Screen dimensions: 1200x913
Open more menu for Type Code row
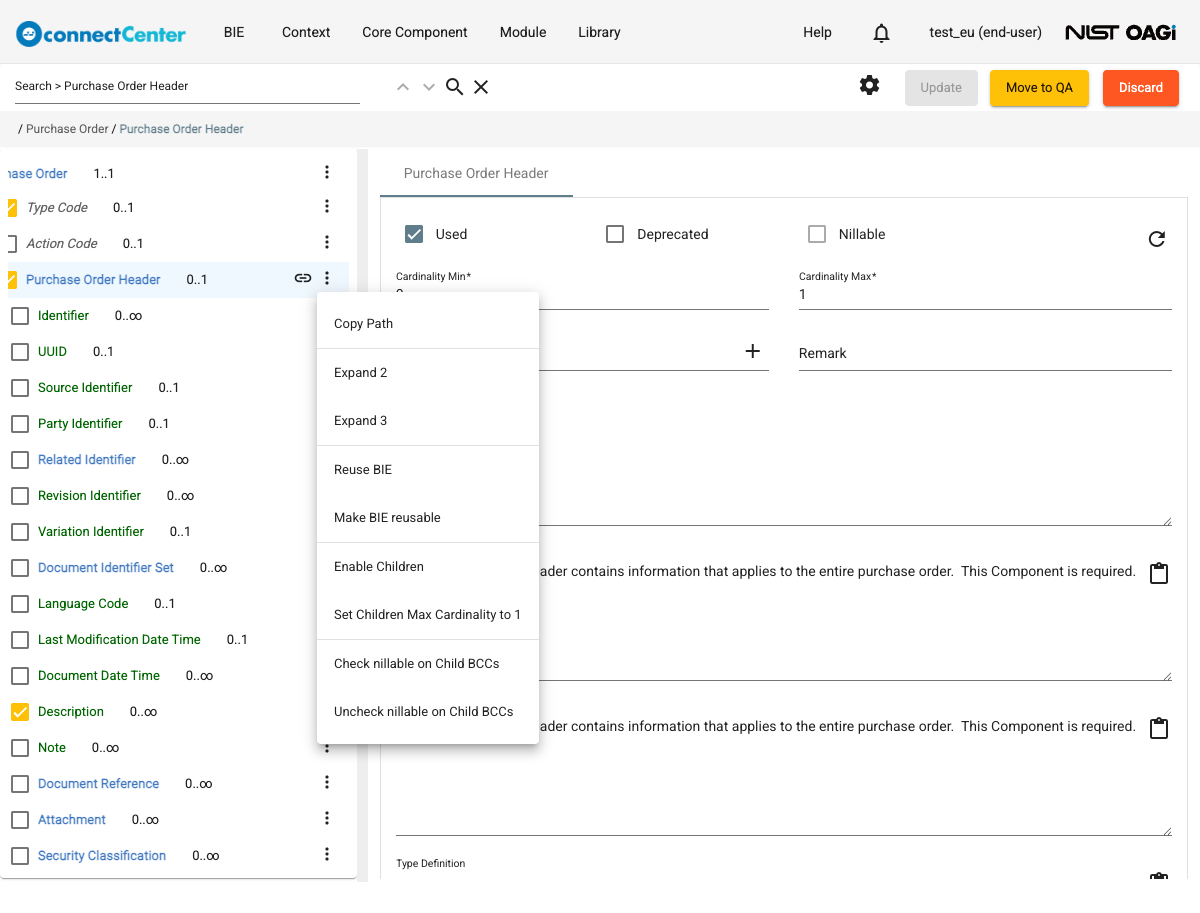(x=327, y=207)
